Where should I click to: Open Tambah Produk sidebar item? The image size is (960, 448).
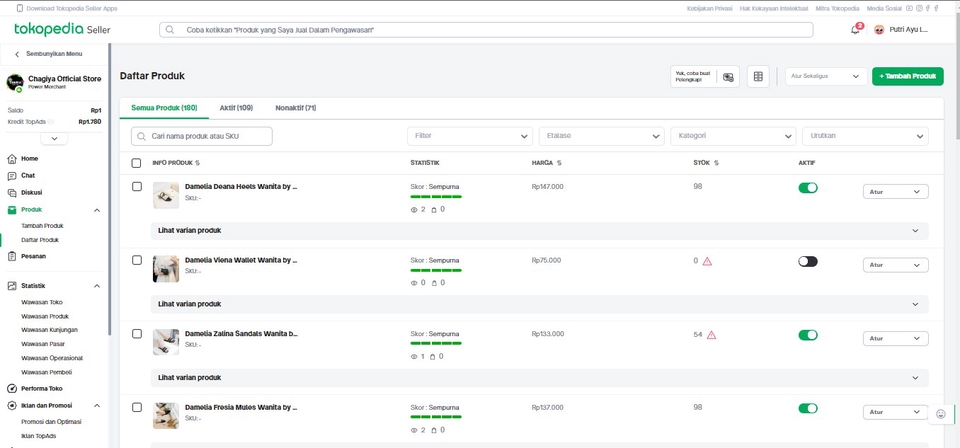click(x=42, y=226)
